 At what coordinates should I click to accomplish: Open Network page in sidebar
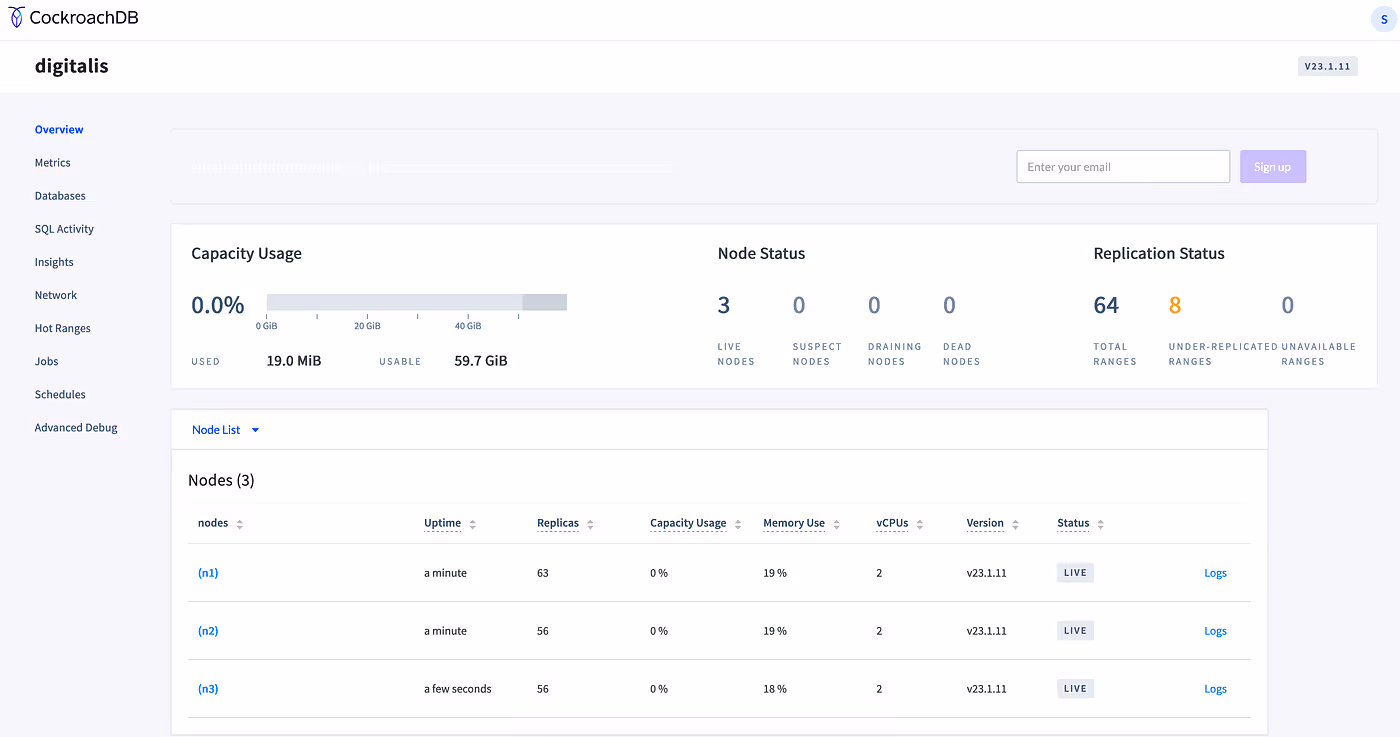tap(56, 295)
